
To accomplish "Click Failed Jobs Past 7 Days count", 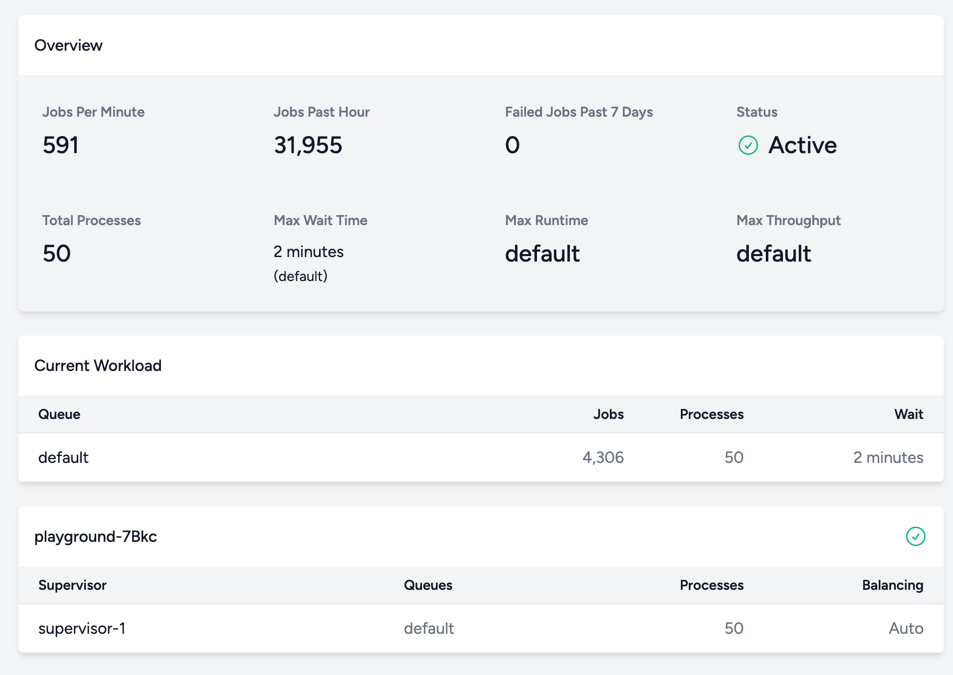I will pyautogui.click(x=512, y=145).
